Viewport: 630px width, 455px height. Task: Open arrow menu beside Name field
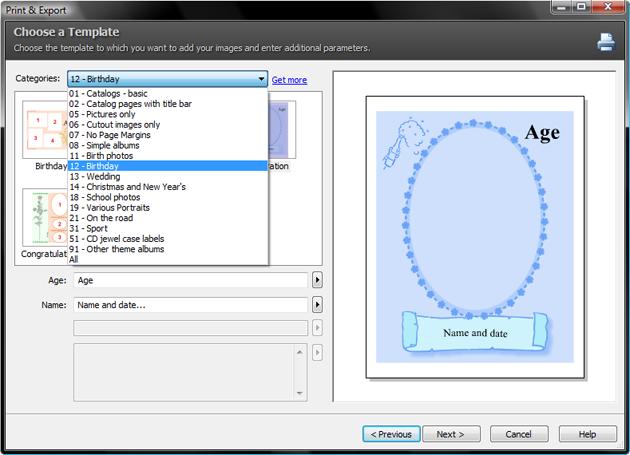pos(317,305)
